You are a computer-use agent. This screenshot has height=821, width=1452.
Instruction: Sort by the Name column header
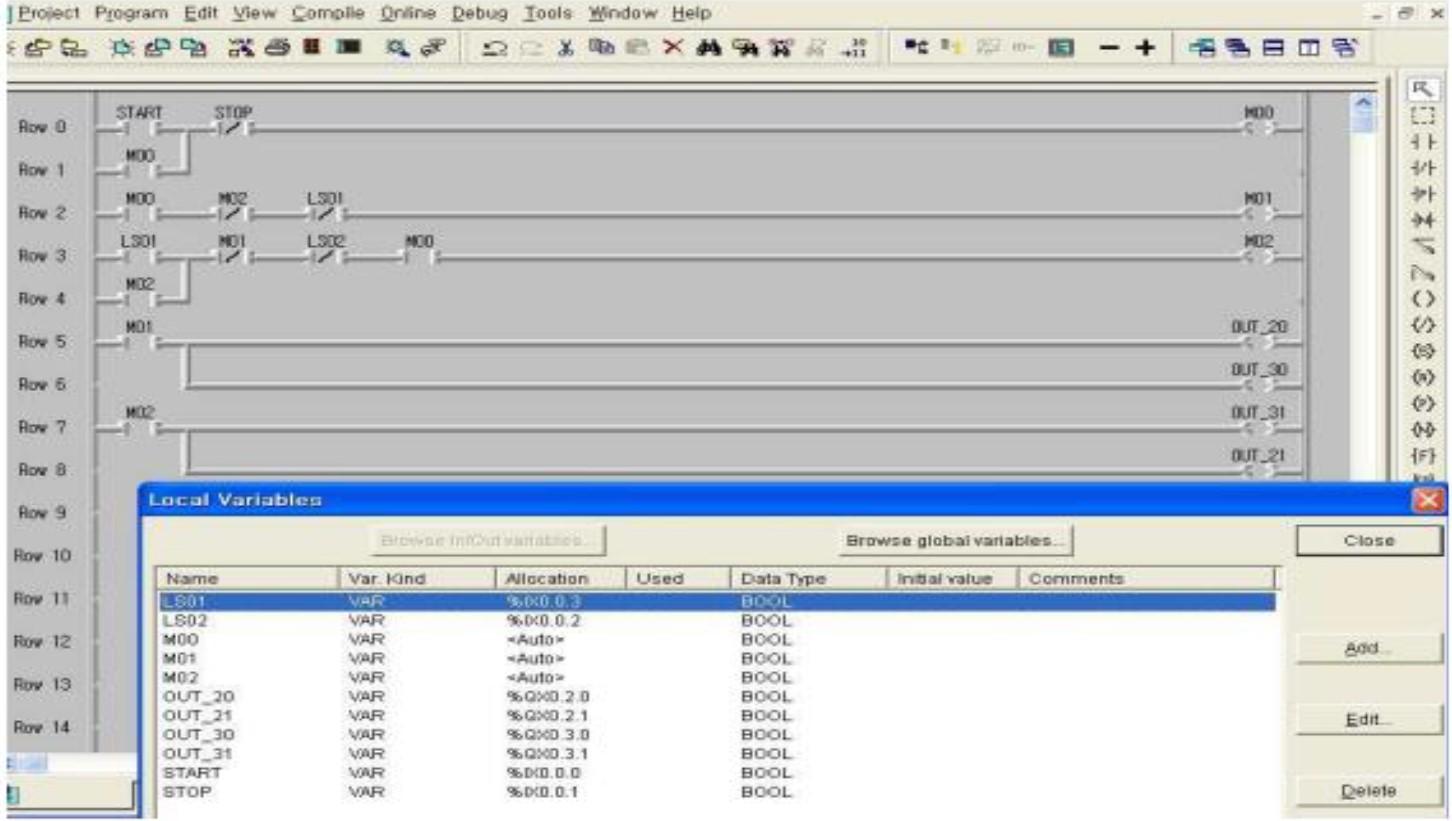tap(248, 578)
